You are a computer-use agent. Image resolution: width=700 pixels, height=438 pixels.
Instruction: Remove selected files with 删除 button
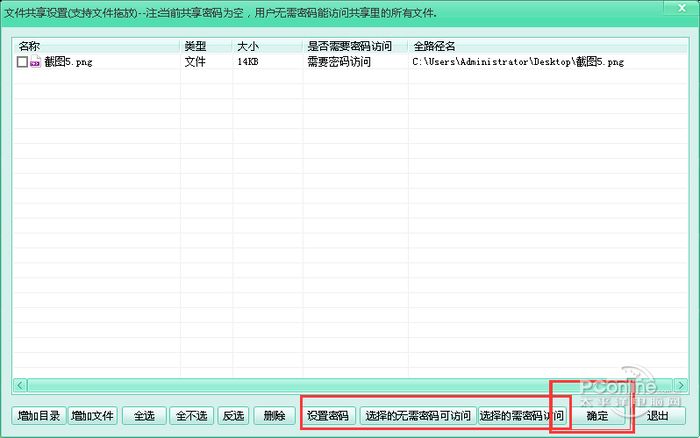(274, 416)
